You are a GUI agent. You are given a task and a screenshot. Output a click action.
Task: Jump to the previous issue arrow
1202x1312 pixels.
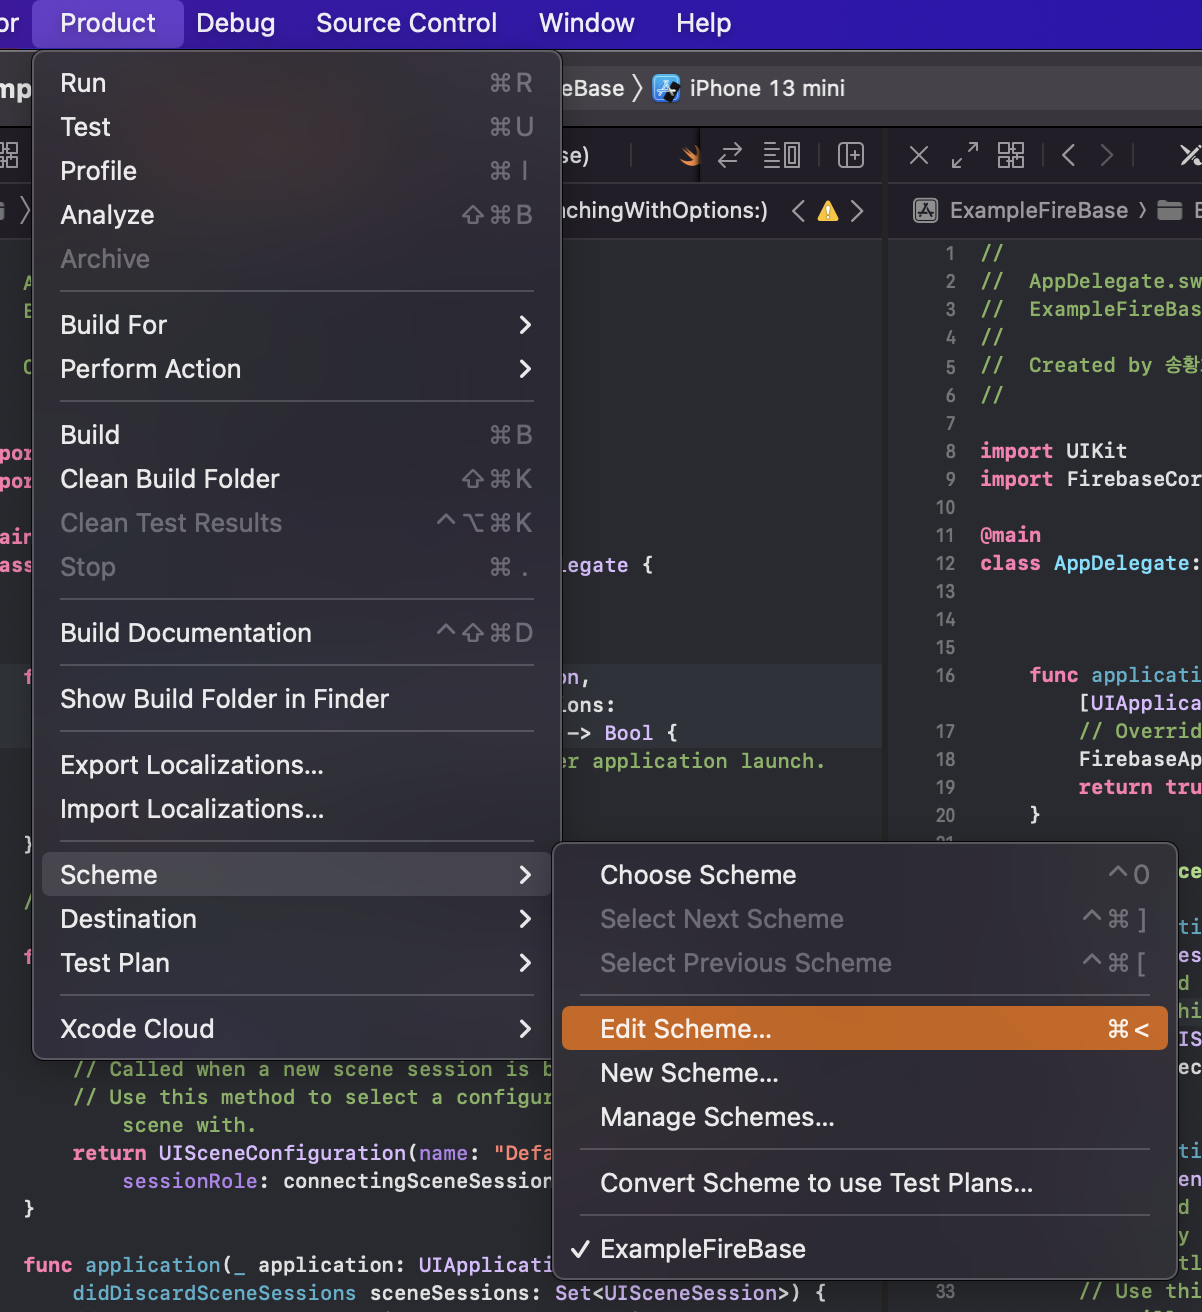(x=798, y=211)
